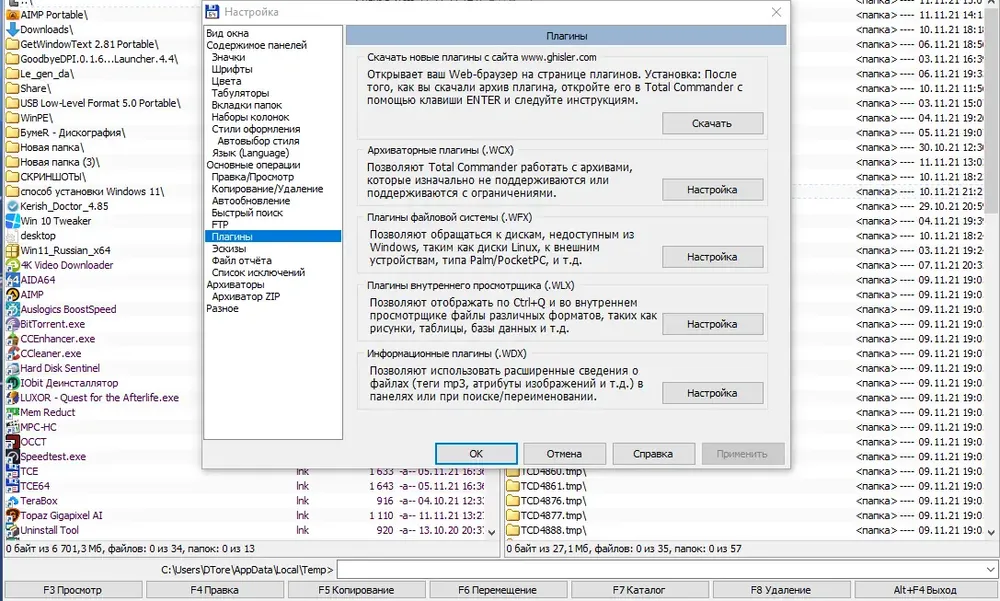Open the 'FTP' settings page
Image resolution: width=1000 pixels, height=601 pixels.
(220, 225)
